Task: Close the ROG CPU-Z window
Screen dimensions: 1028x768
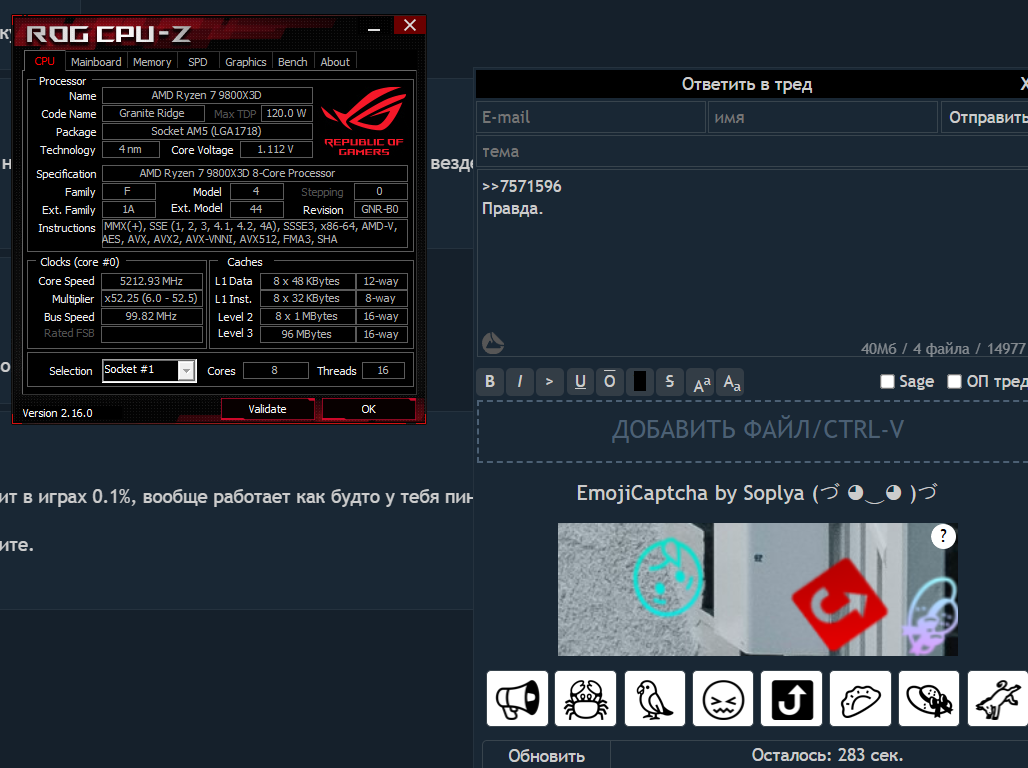Action: tap(410, 26)
